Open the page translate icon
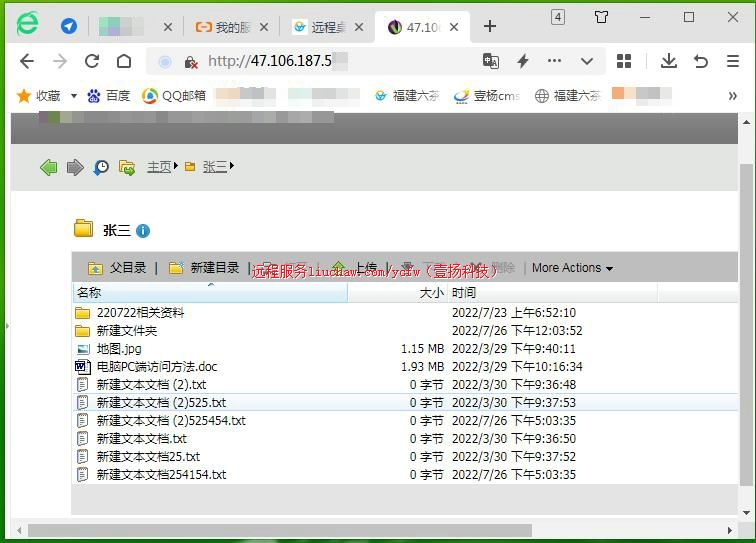Image resolution: width=756 pixels, height=543 pixels. click(491, 61)
